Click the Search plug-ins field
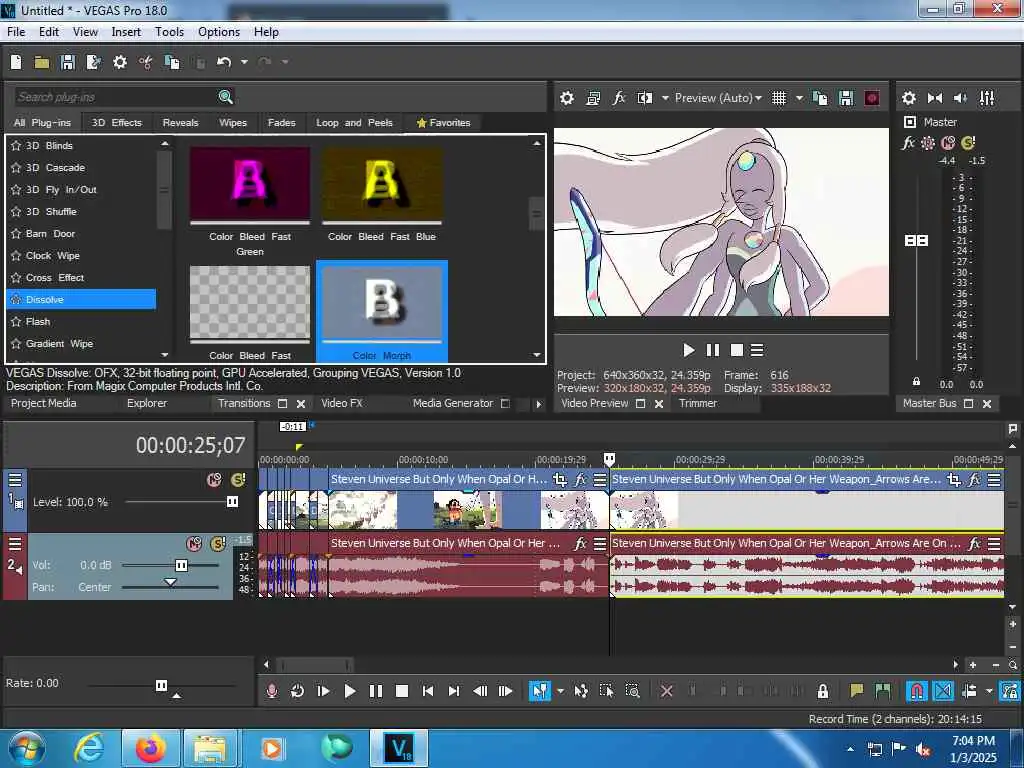1024x768 pixels. [x=116, y=97]
